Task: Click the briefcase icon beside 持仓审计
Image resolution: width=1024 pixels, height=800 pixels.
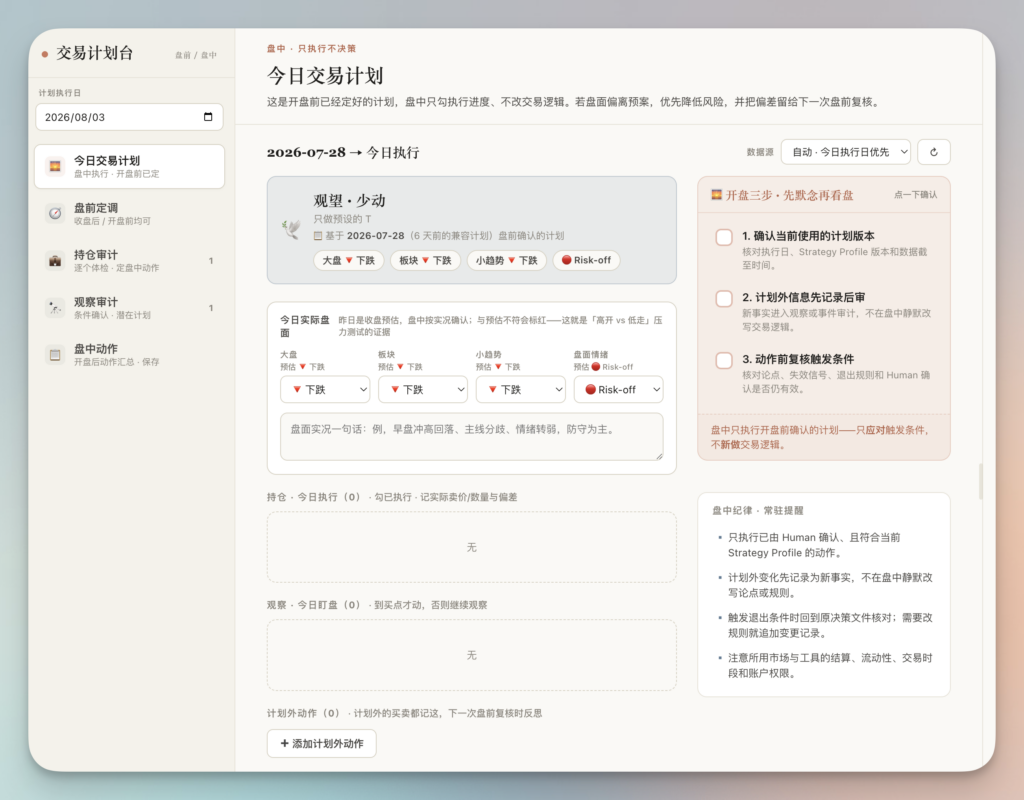Action: tap(55, 261)
